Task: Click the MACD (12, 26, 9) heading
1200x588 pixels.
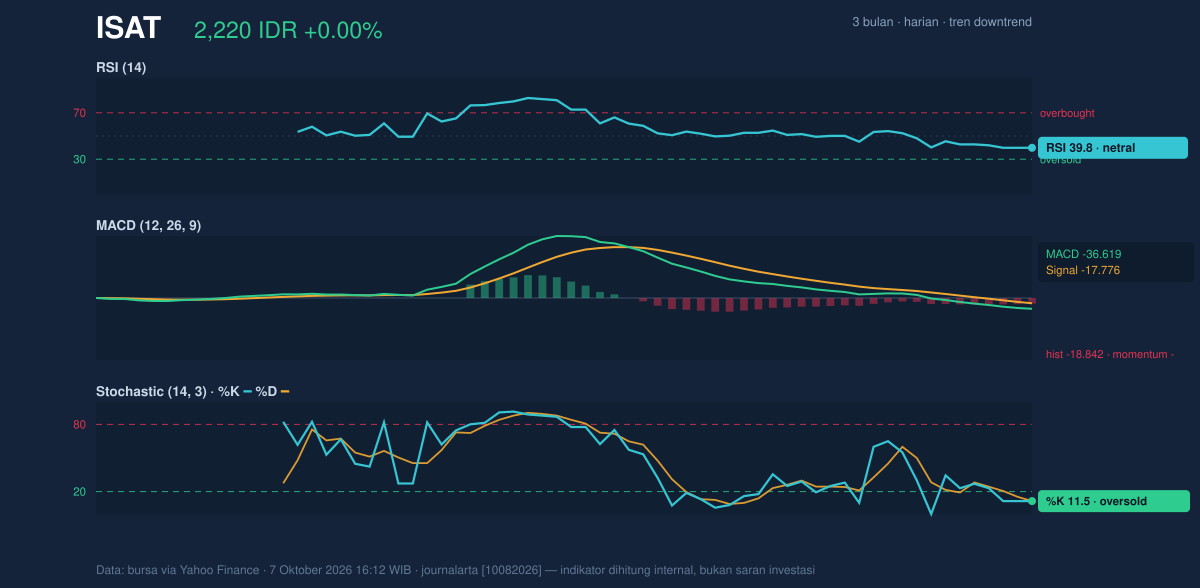Action: pyautogui.click(x=148, y=226)
